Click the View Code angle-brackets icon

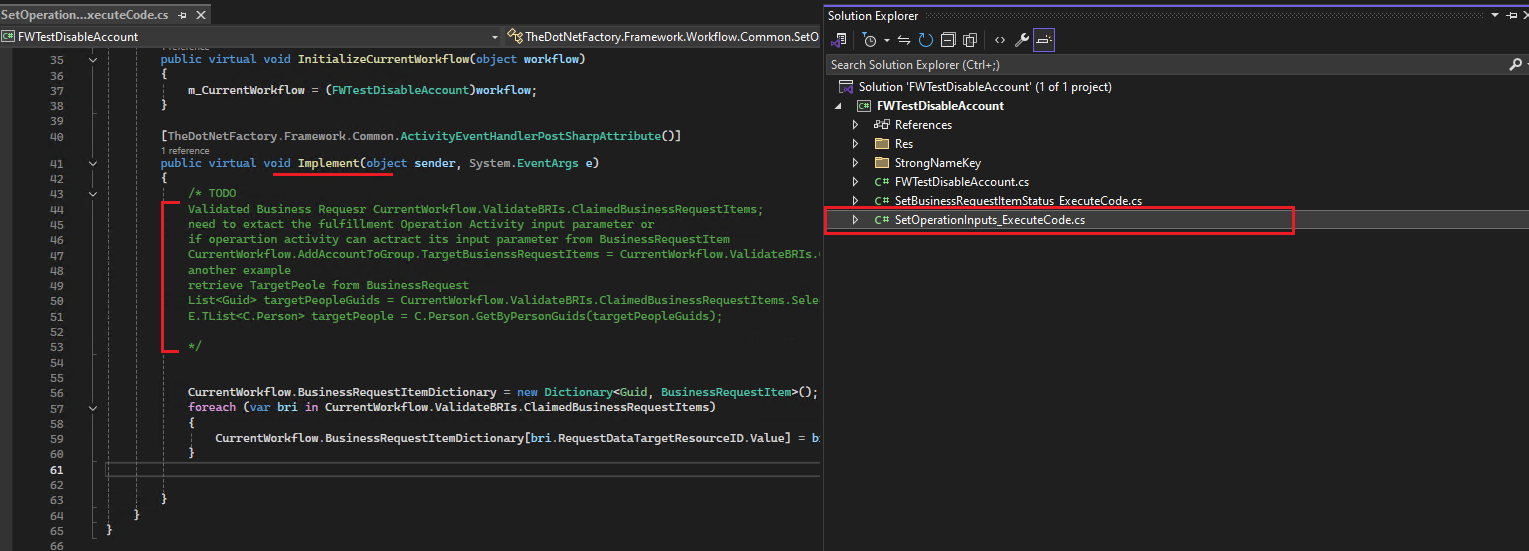(1000, 40)
